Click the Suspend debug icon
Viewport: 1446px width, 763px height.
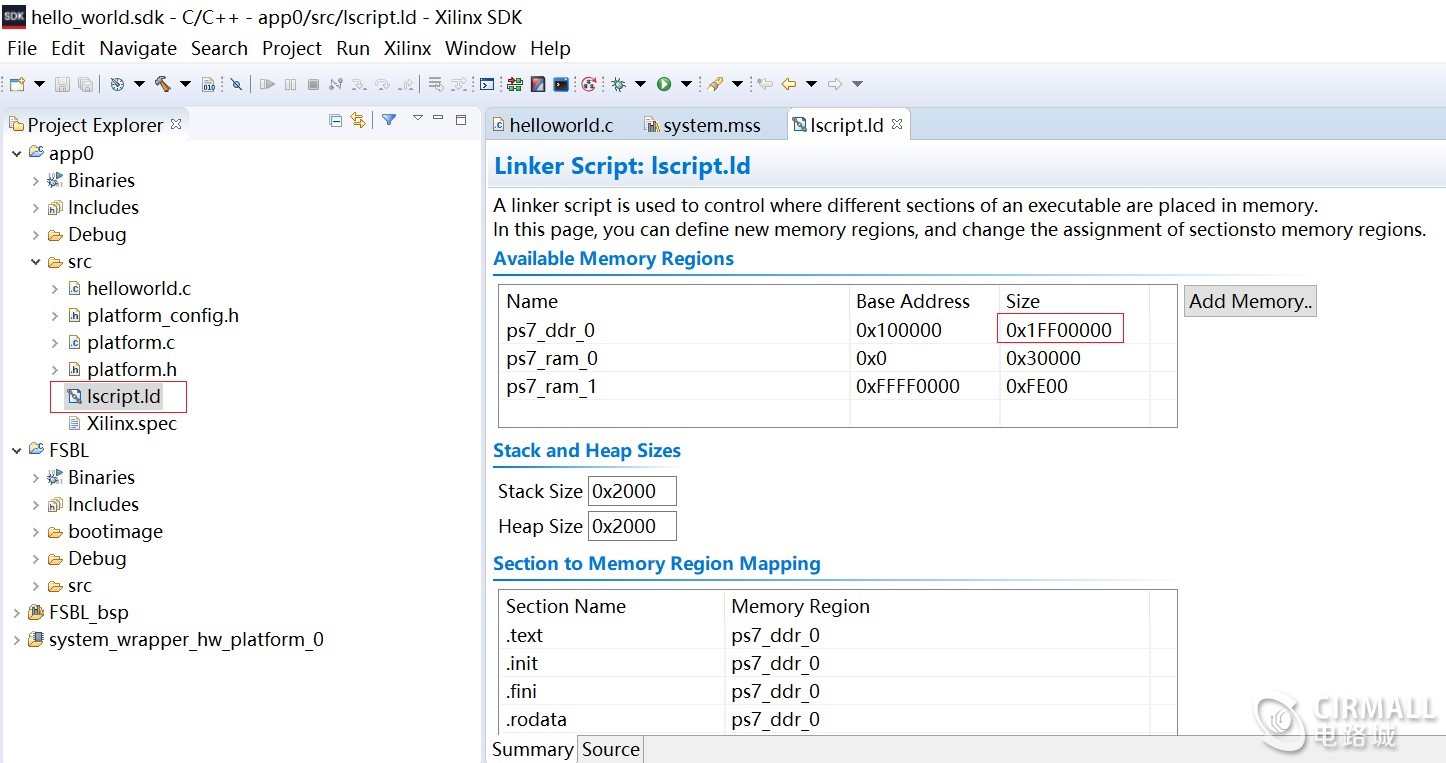click(290, 84)
